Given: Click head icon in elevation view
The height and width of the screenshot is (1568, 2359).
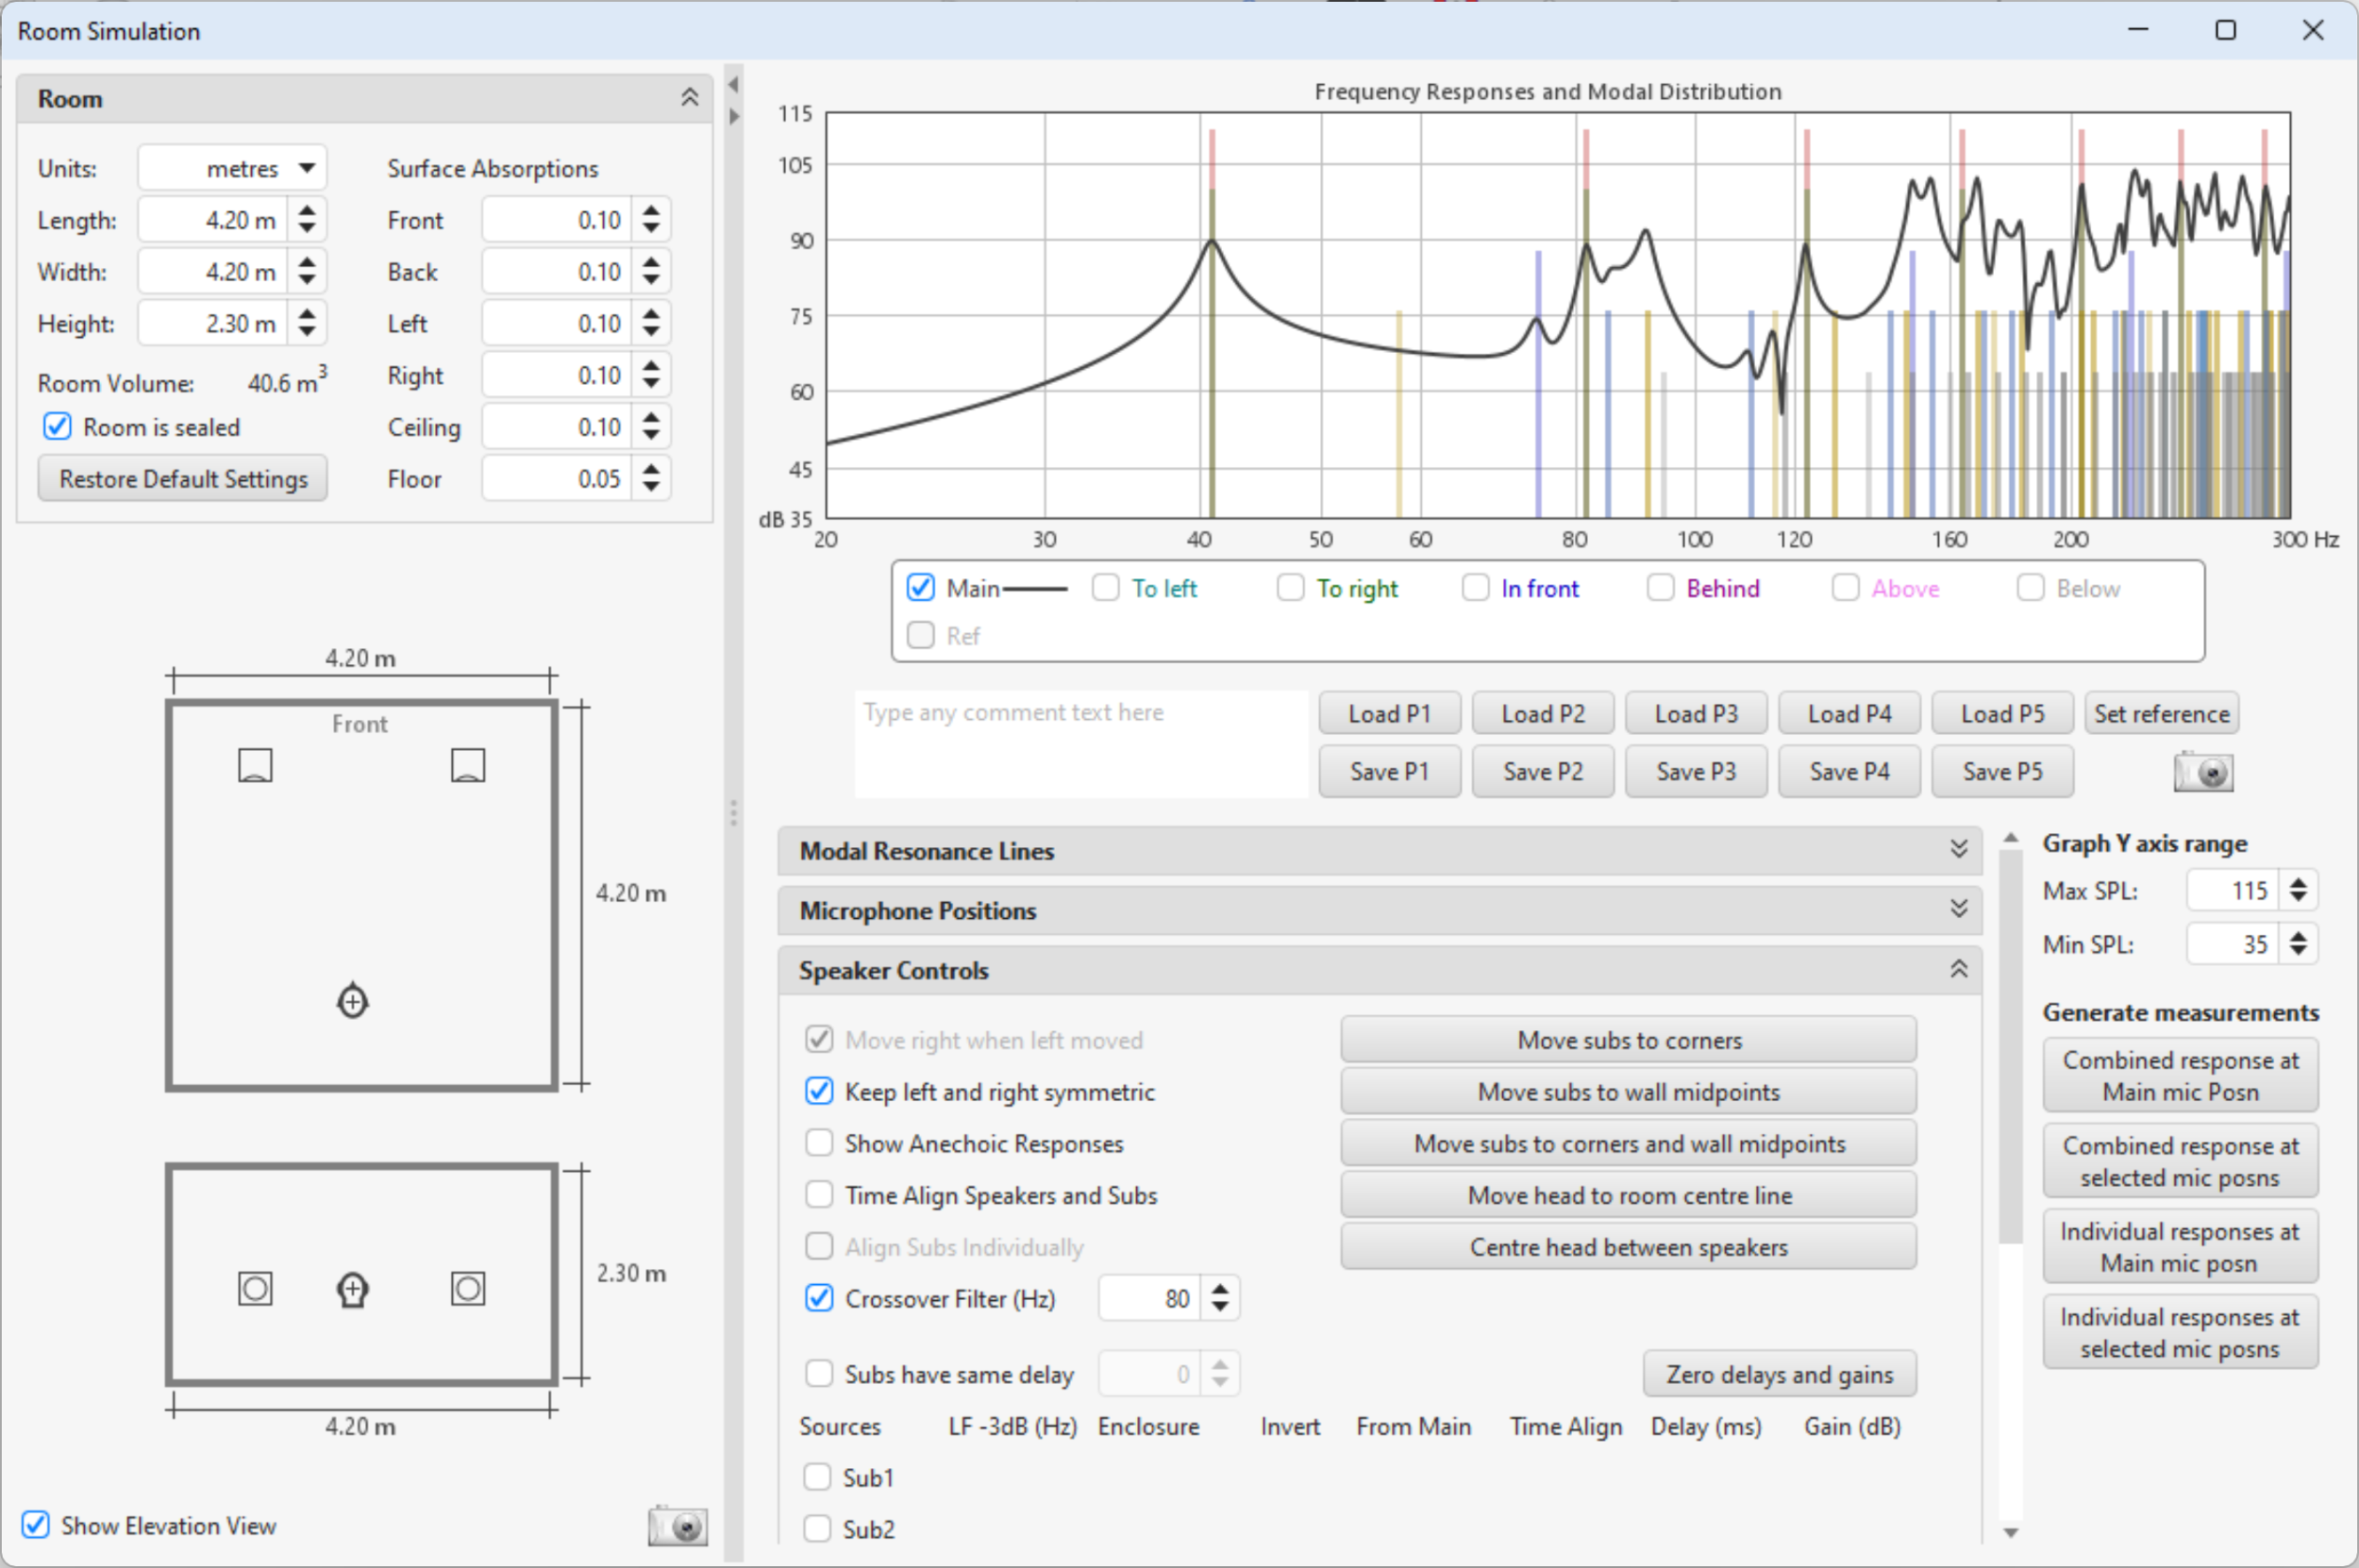Looking at the screenshot, I should [x=352, y=1289].
